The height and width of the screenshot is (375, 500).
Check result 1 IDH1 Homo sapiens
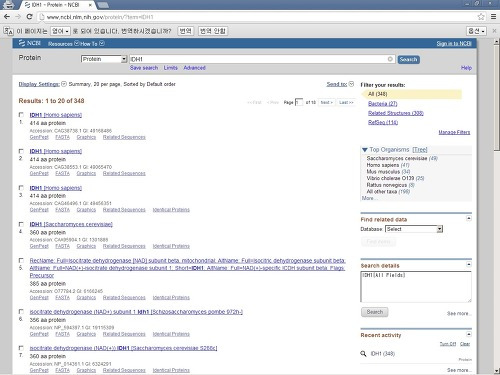click(21, 115)
